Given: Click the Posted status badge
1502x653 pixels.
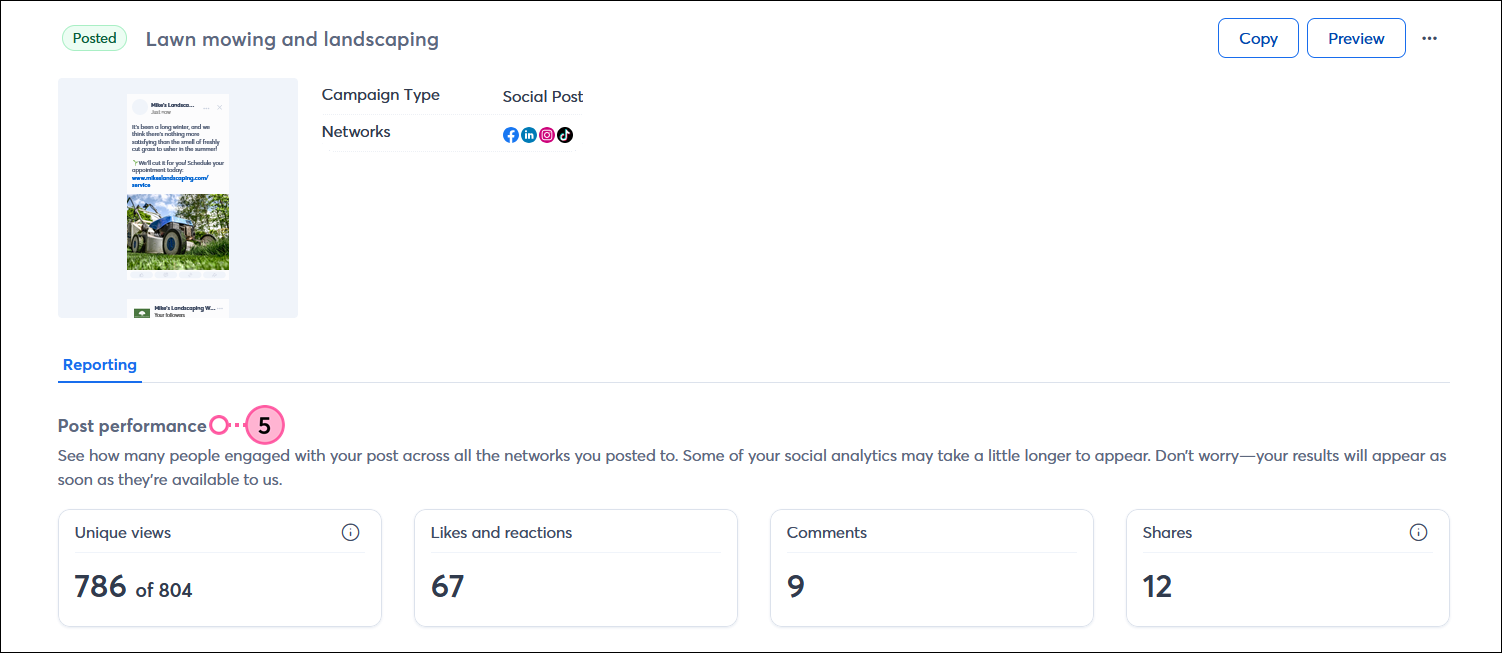Looking at the screenshot, I should pyautogui.click(x=94, y=37).
